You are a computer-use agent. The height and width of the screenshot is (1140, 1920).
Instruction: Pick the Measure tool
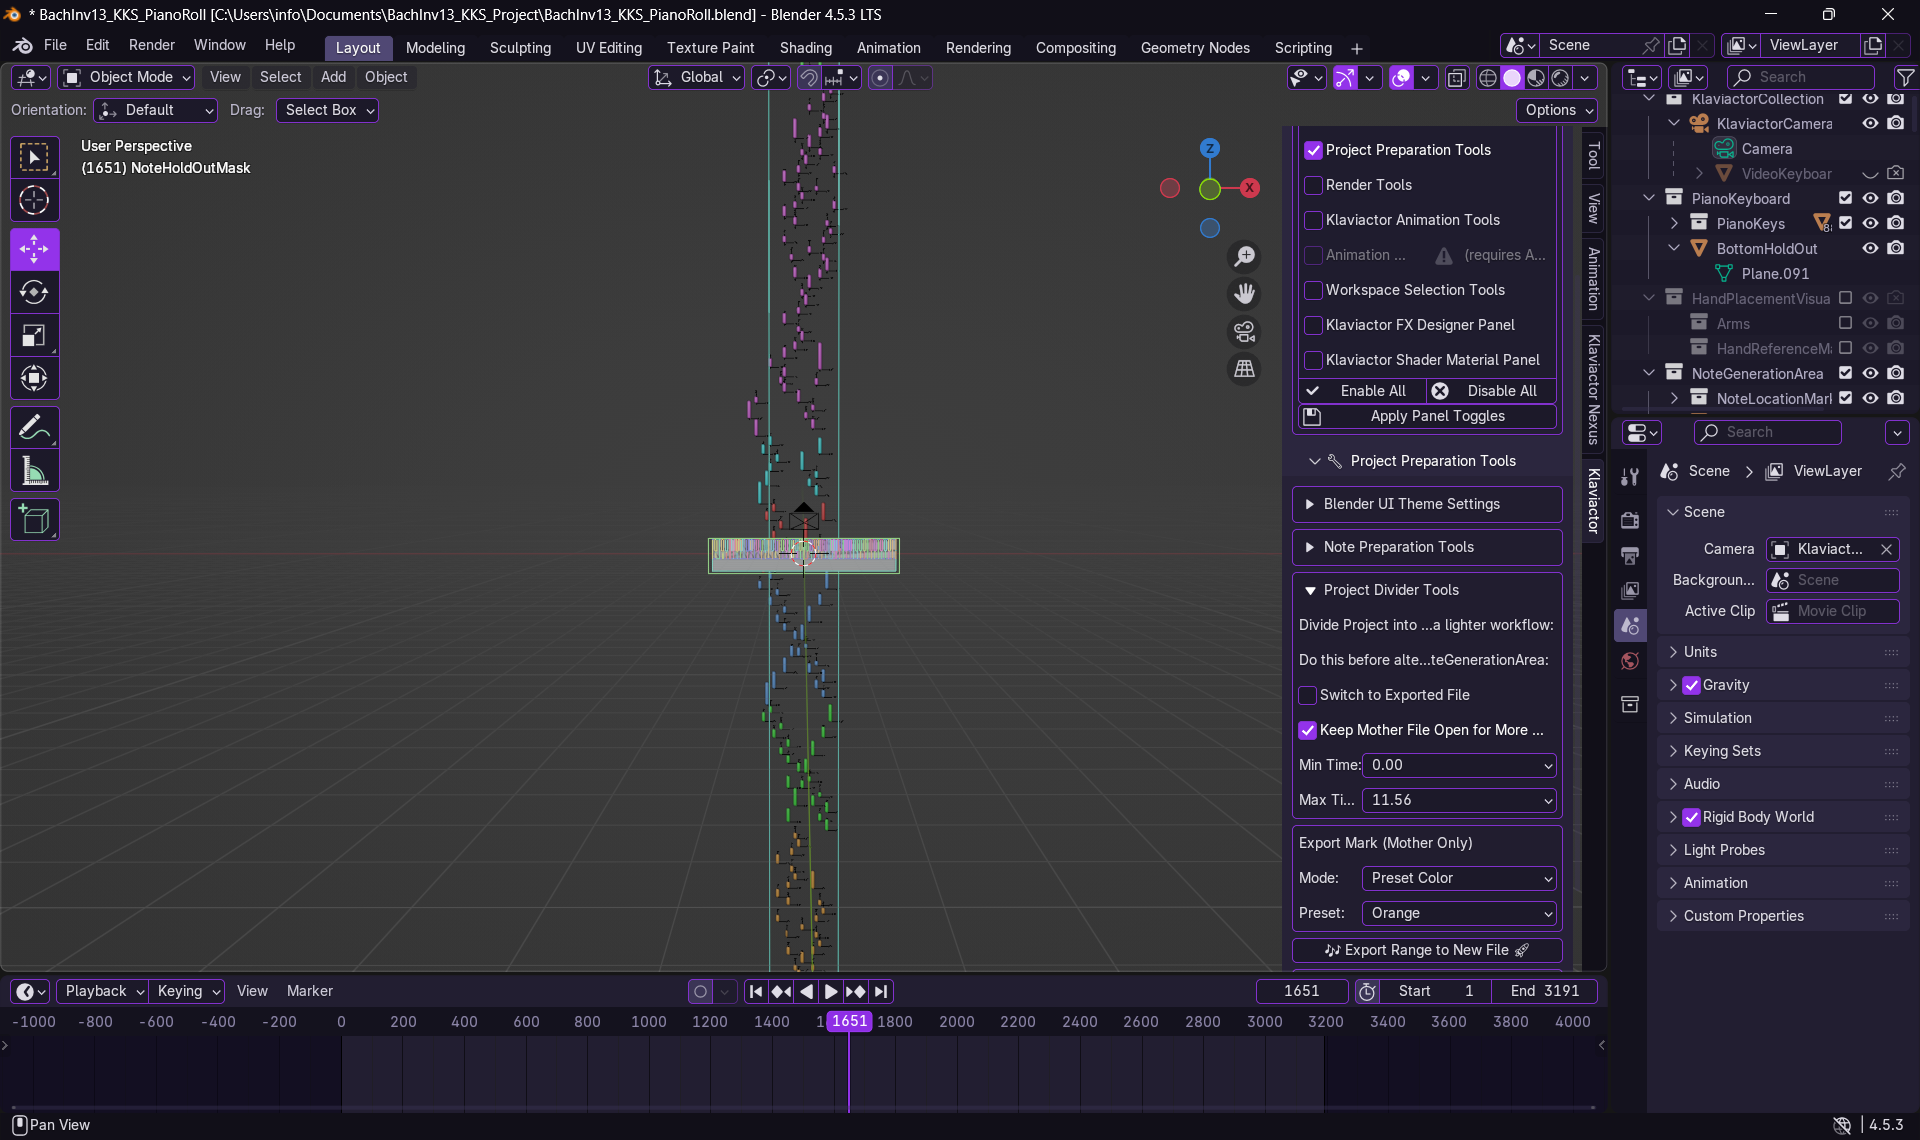point(34,472)
